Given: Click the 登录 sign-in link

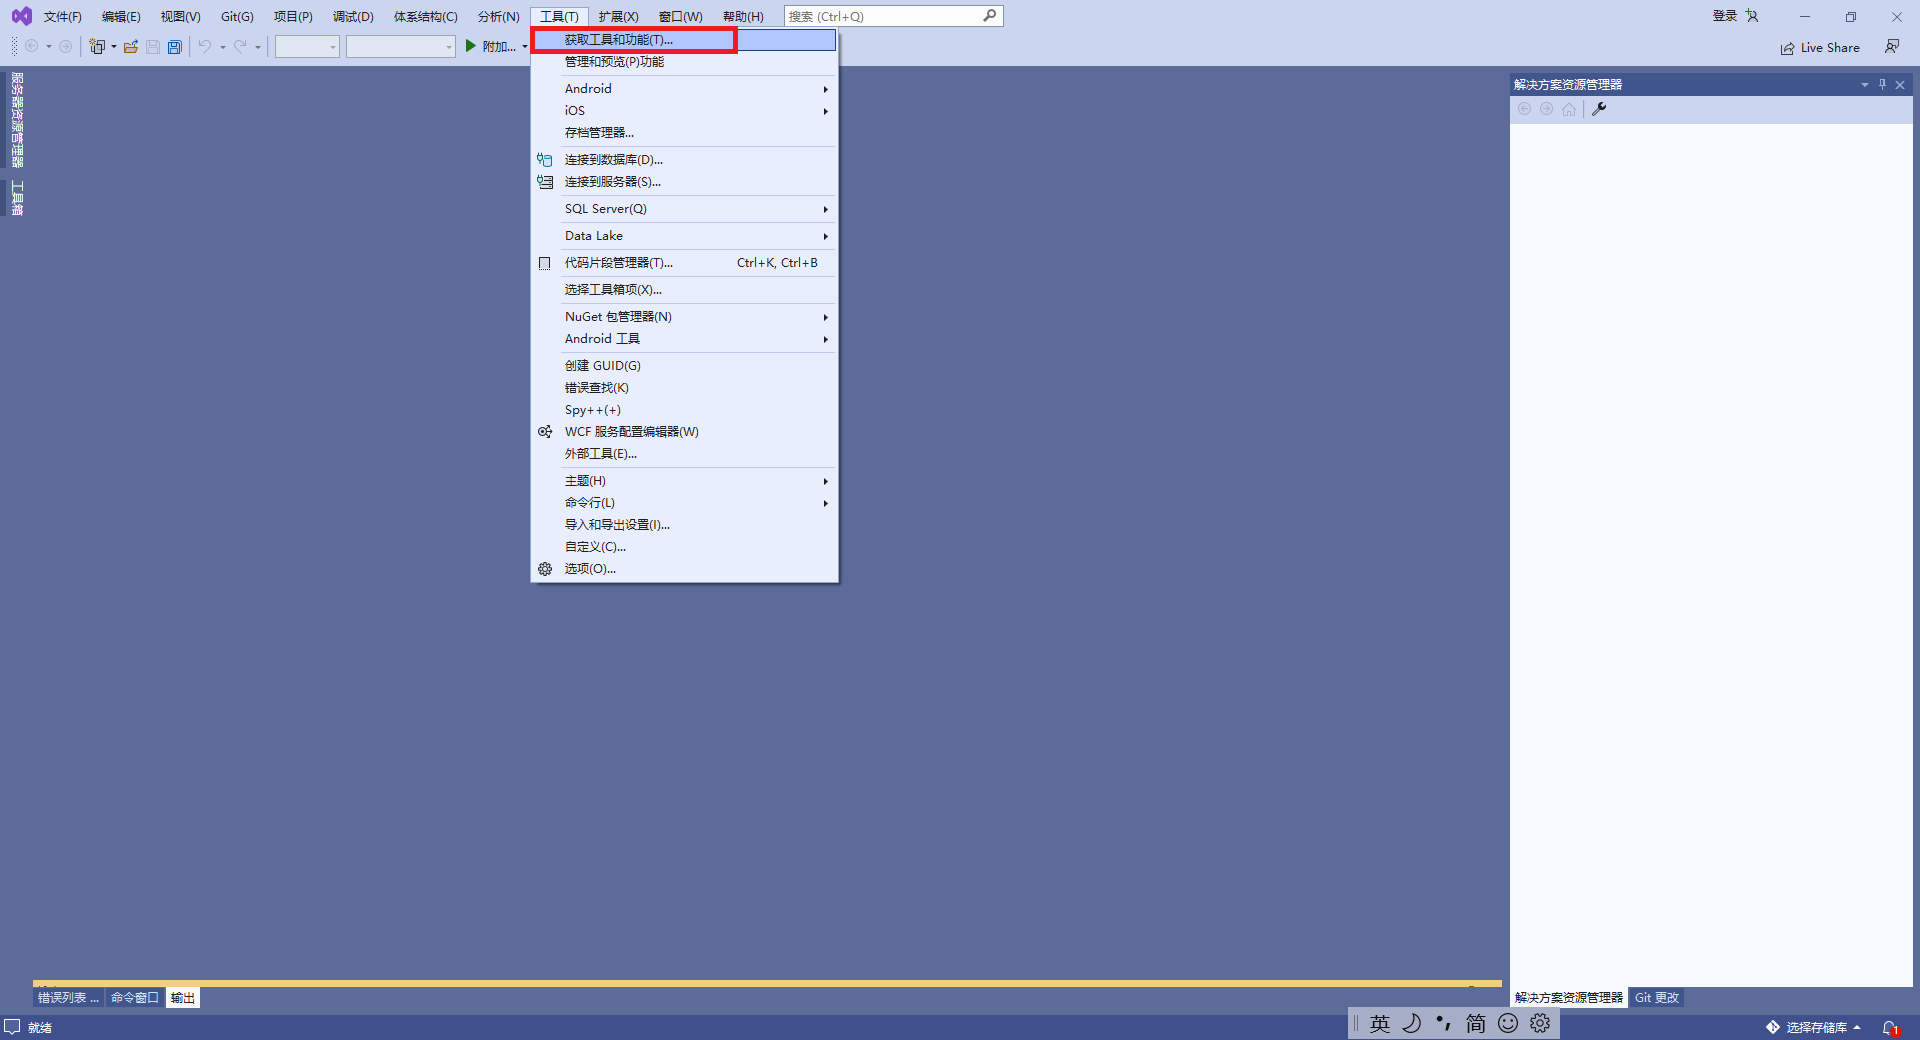Looking at the screenshot, I should coord(1724,16).
